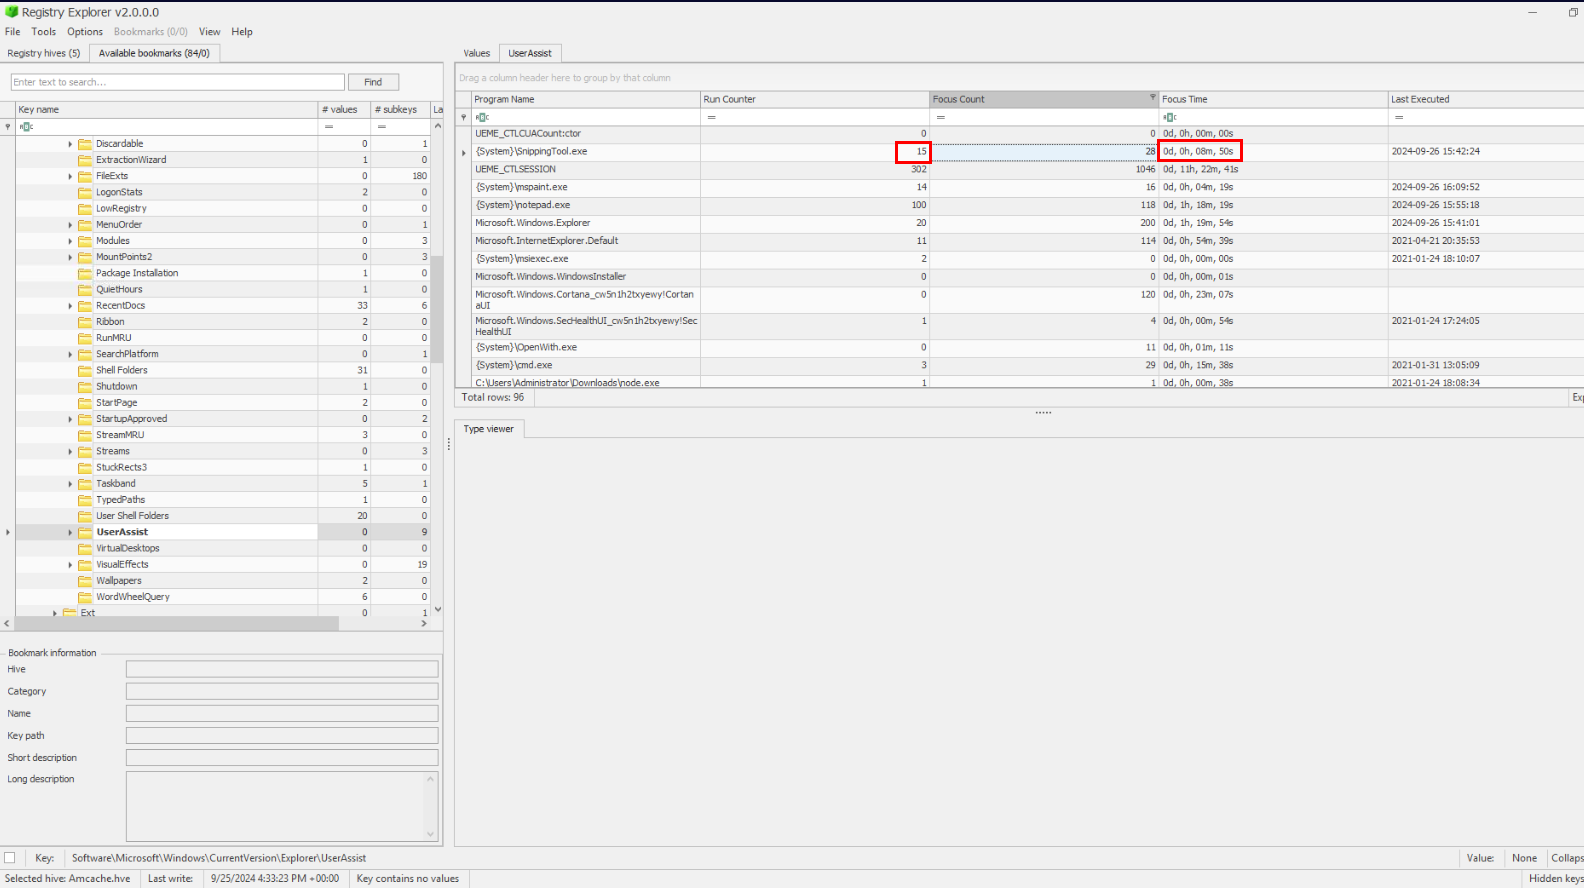Tick the checkbox beside the Key label

10,858
